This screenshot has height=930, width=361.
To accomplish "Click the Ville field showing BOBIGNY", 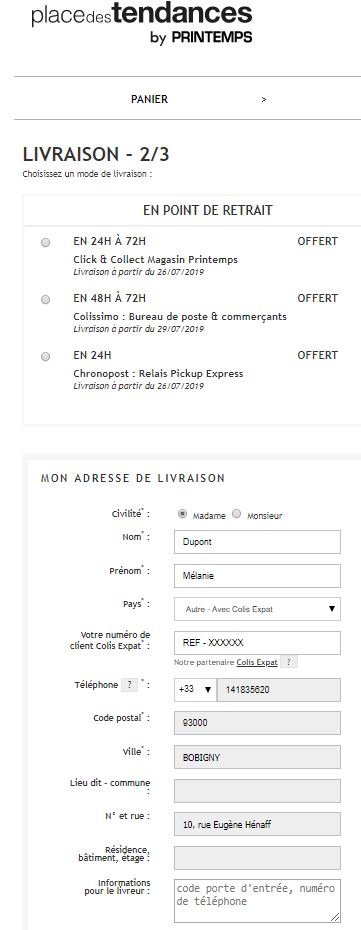I will (257, 757).
